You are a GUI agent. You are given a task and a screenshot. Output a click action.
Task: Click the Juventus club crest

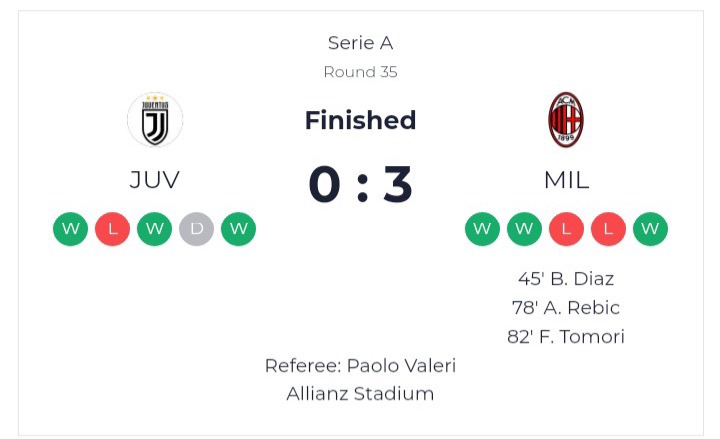pos(155,120)
